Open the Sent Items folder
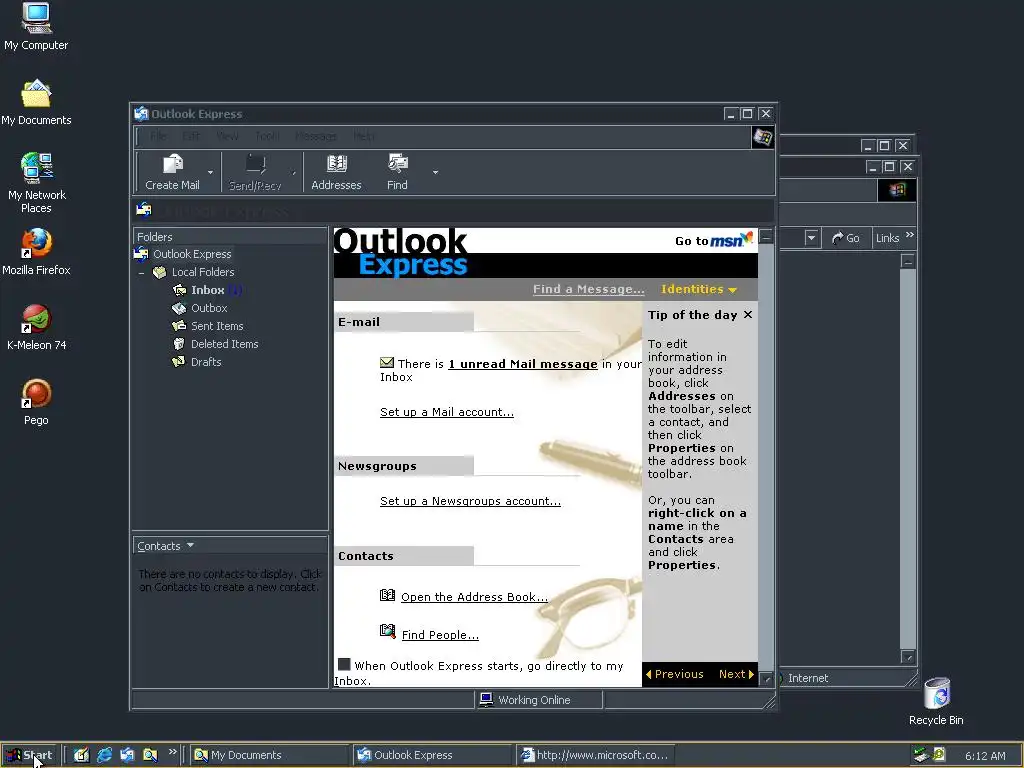The image size is (1024, 768). 217,326
